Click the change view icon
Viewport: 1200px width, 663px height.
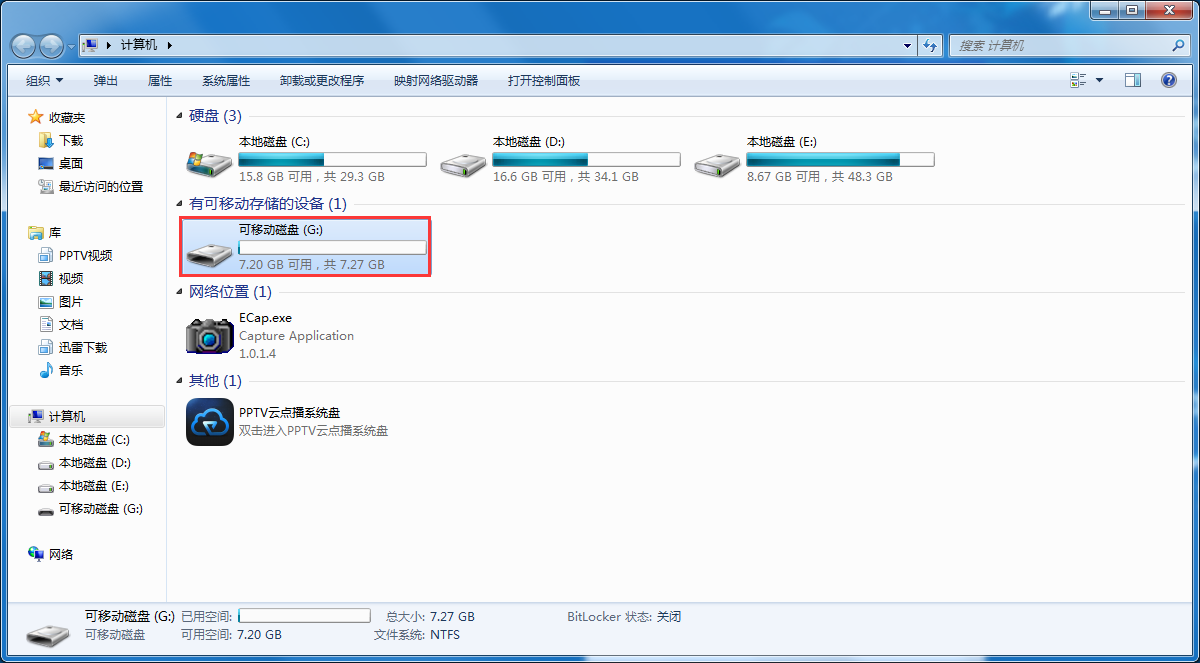[1078, 80]
